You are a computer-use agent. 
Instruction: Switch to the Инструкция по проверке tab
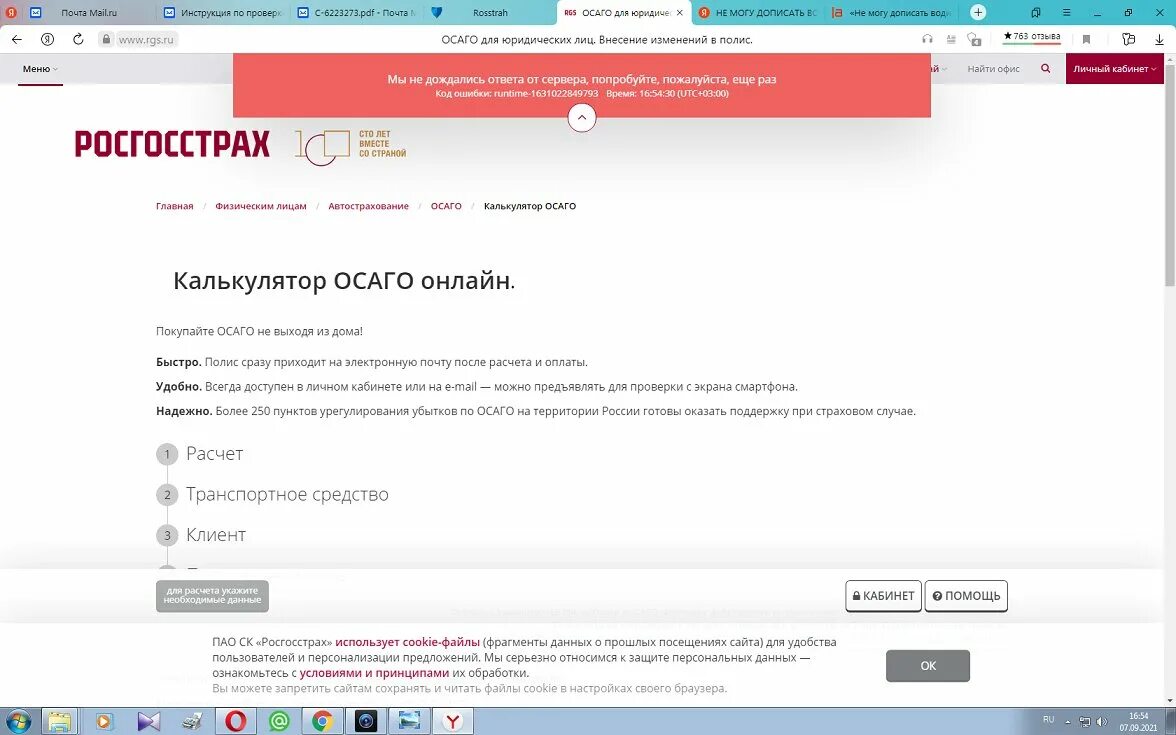[224, 13]
